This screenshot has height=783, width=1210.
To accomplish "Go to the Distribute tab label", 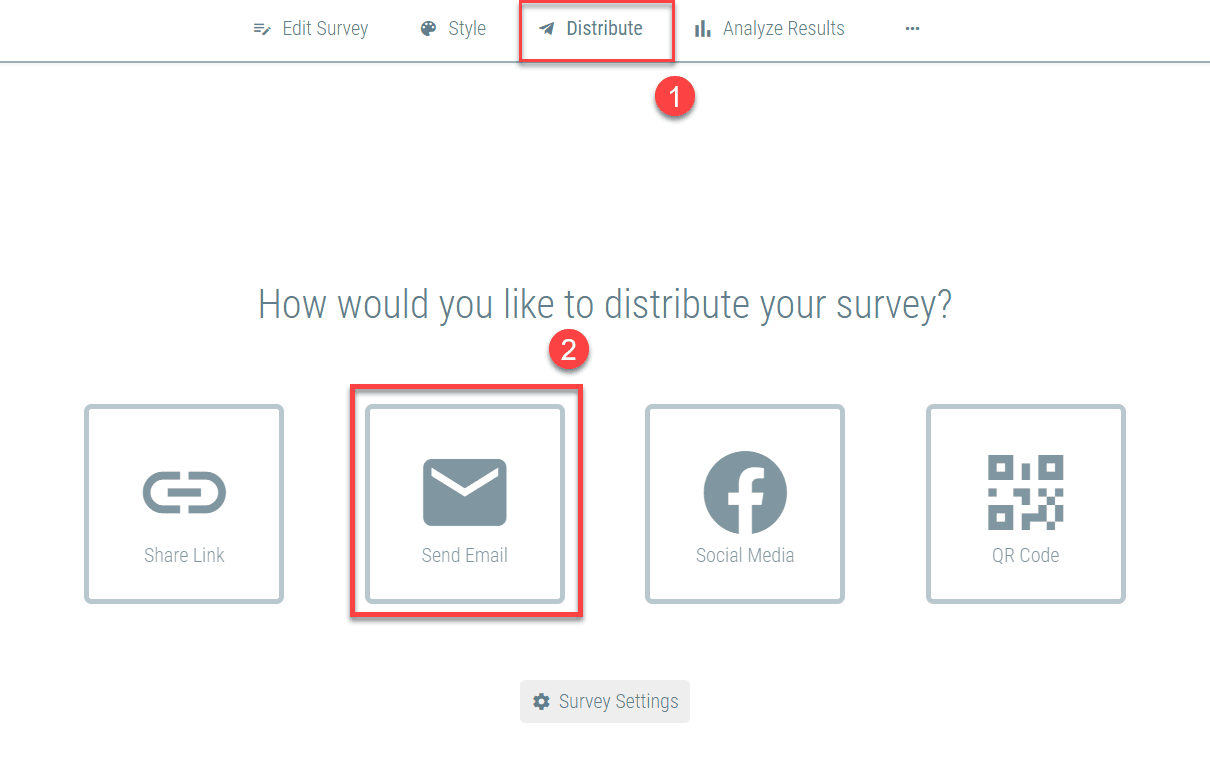I will coord(604,29).
